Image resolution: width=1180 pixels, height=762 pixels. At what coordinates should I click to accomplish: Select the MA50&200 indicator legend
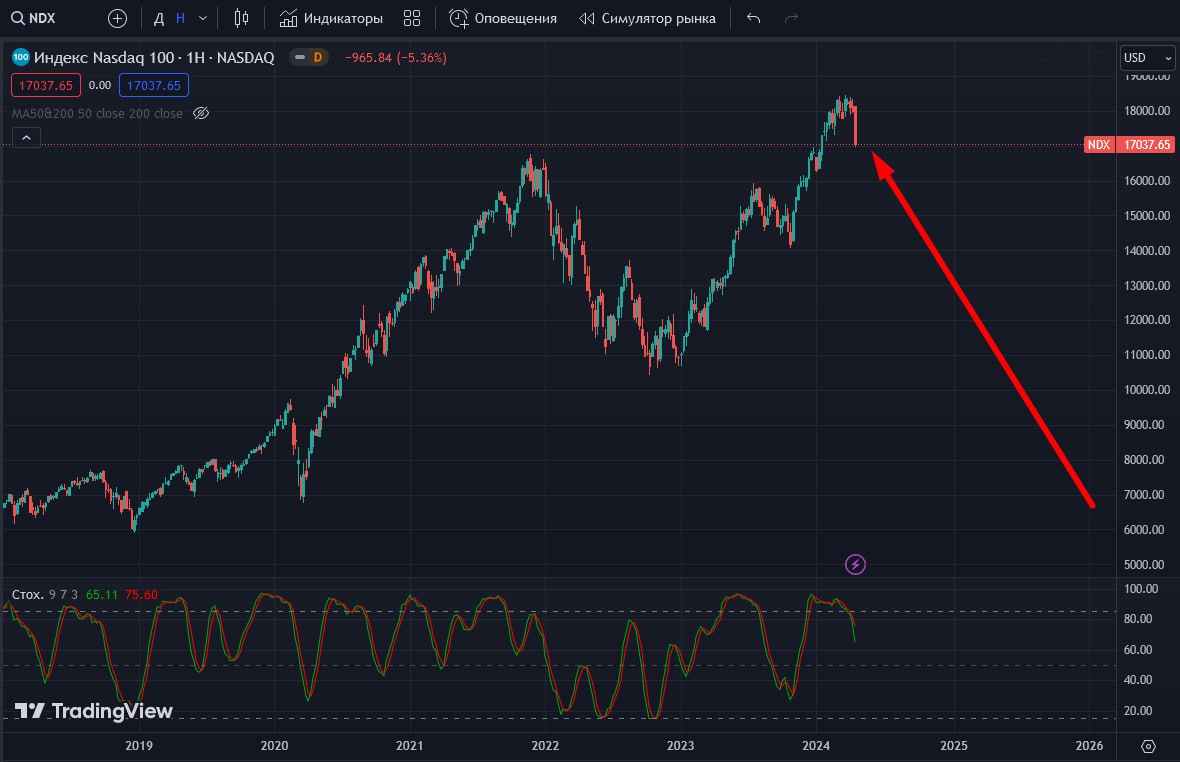[97, 114]
